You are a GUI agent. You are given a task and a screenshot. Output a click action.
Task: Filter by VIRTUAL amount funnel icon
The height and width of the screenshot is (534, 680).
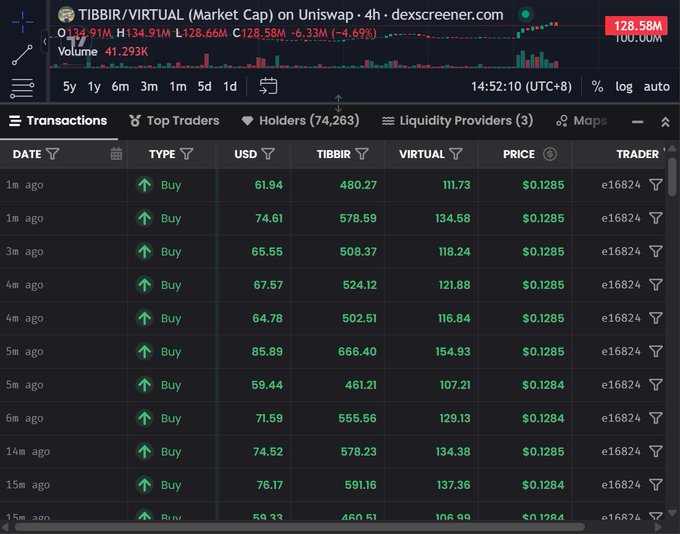[456, 154]
